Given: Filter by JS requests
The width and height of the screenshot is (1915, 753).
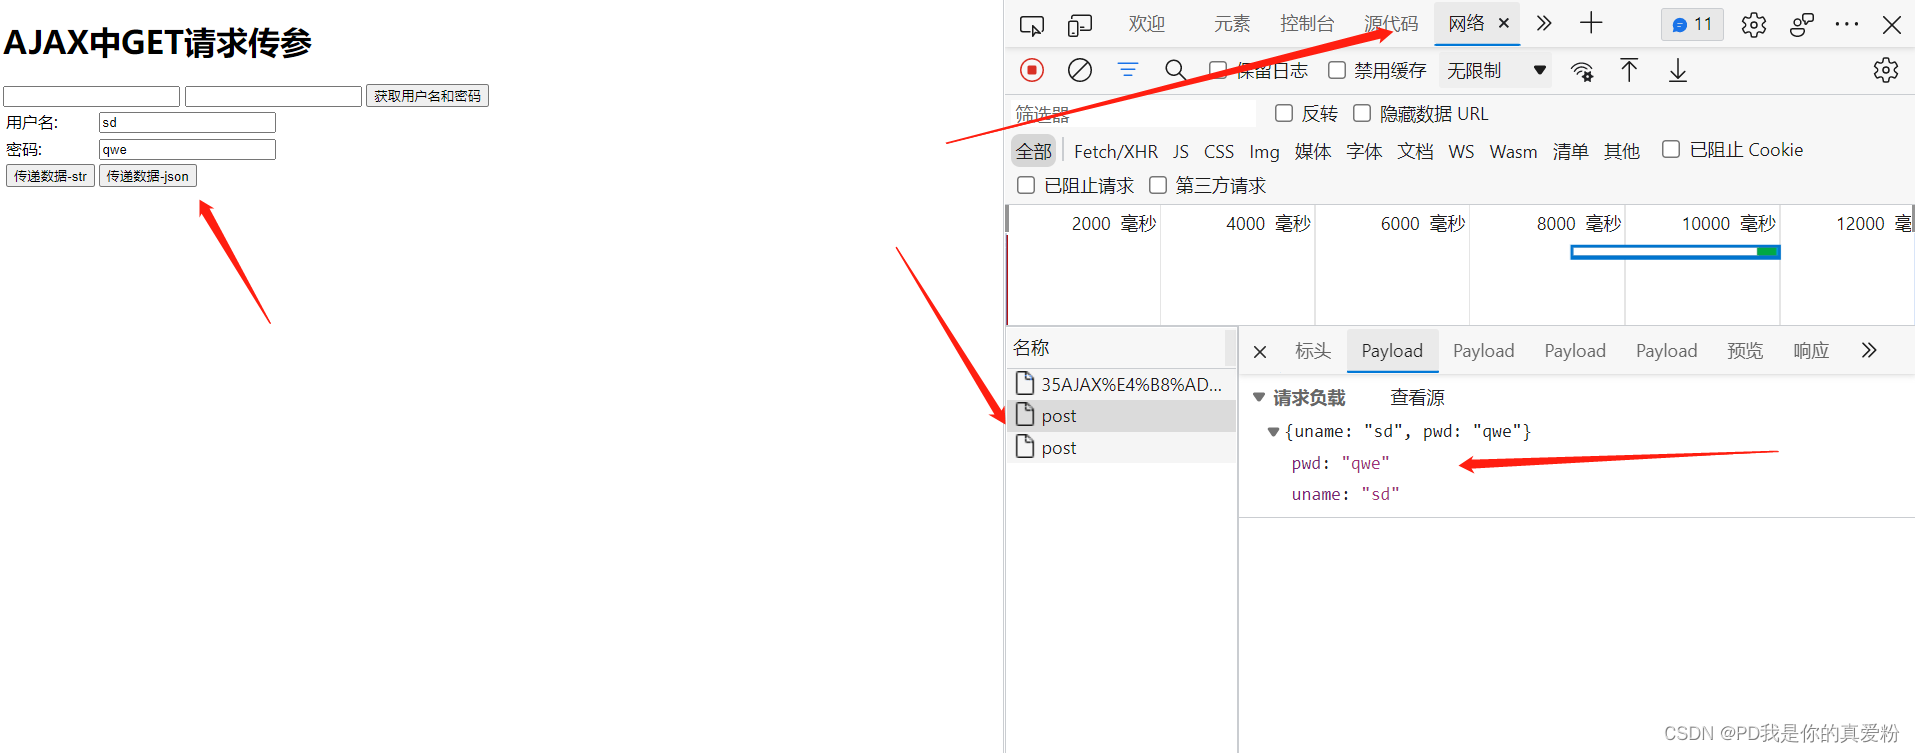Looking at the screenshot, I should (x=1181, y=151).
